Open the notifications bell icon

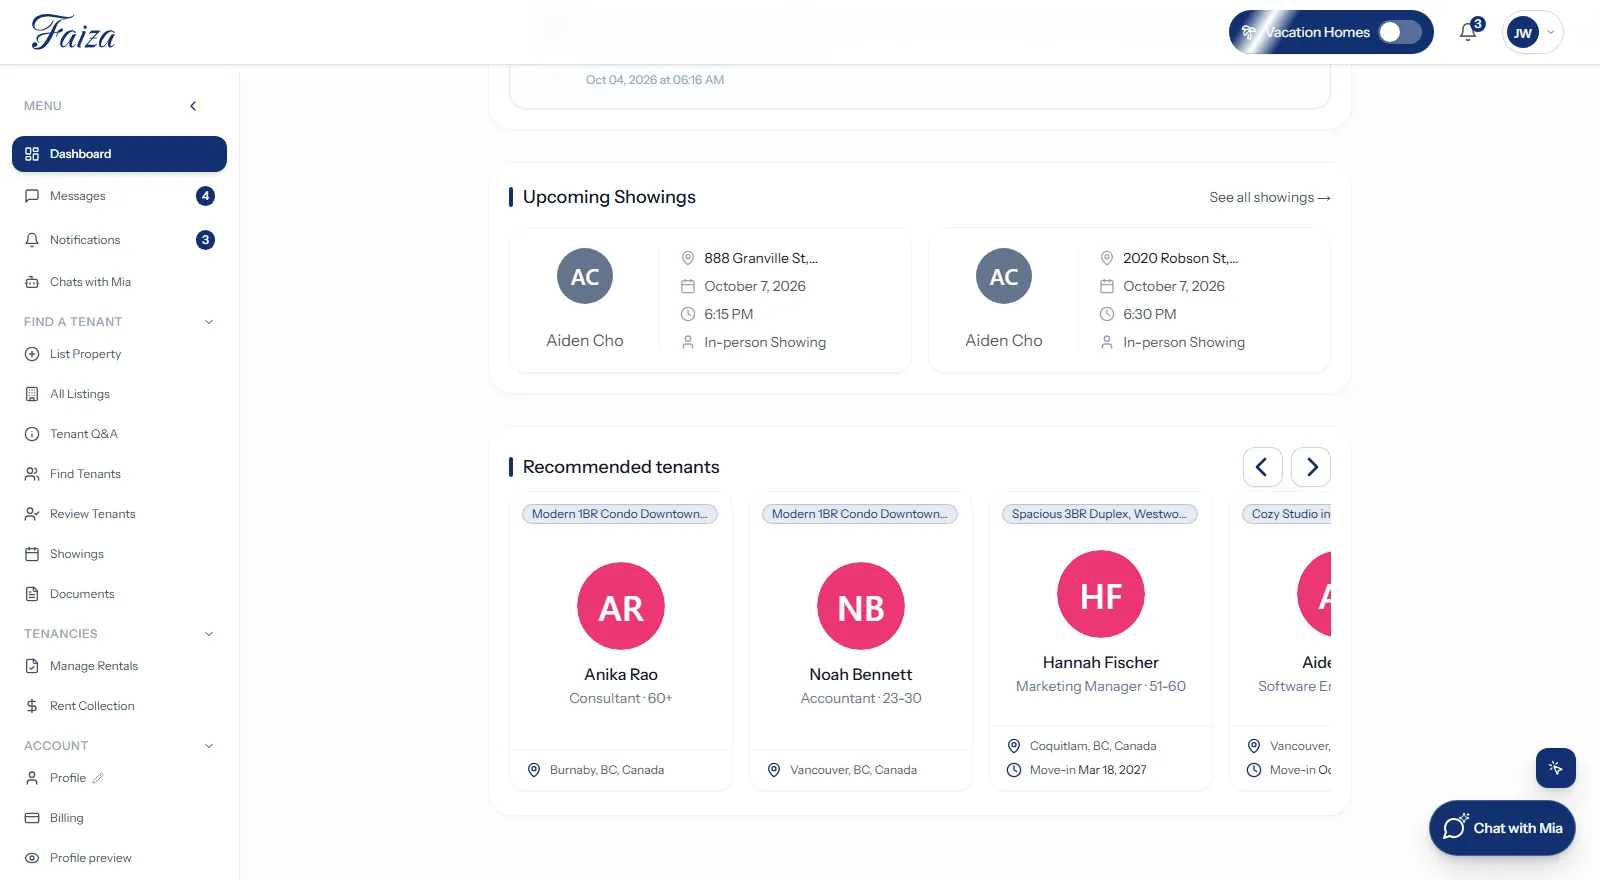point(1468,32)
